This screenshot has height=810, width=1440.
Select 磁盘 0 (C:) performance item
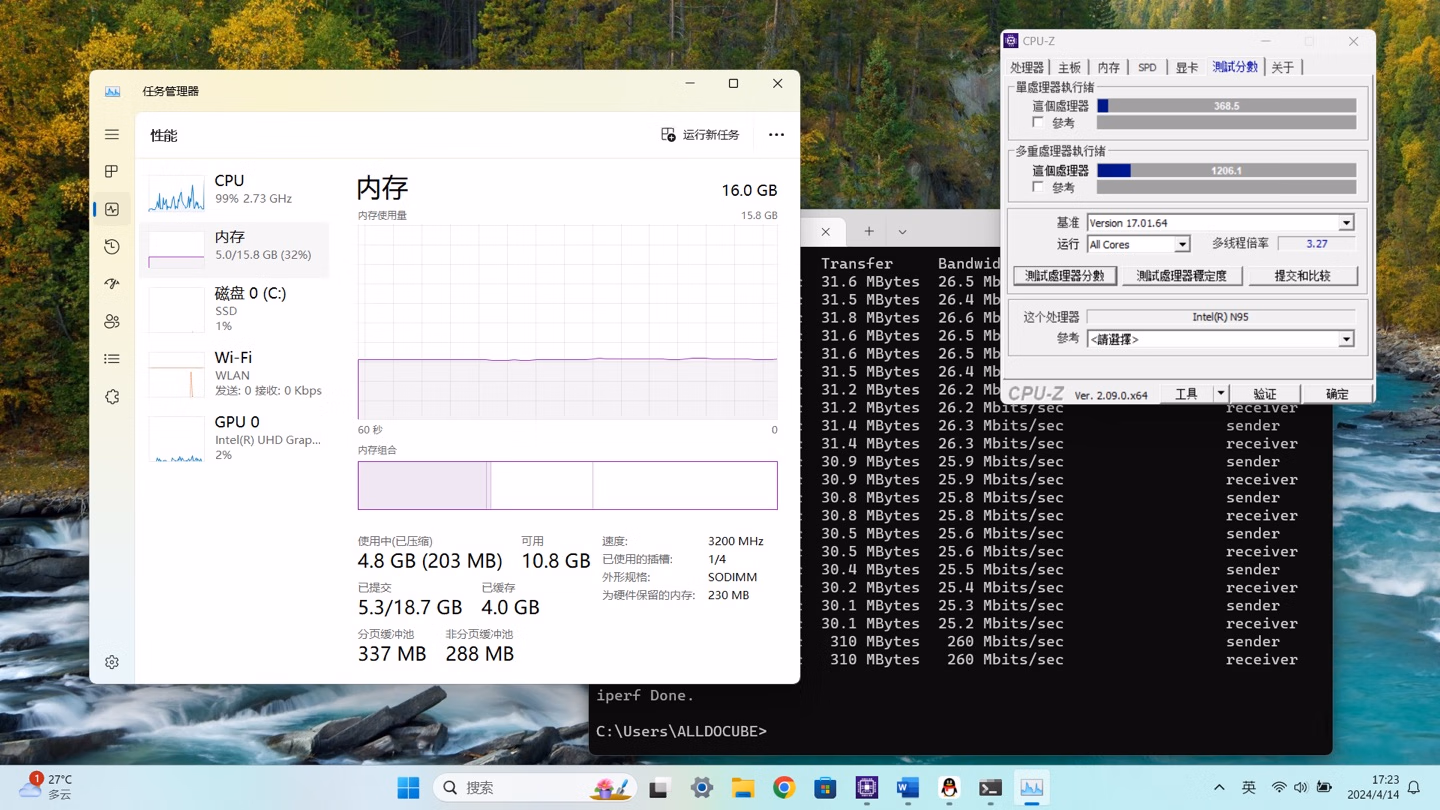click(236, 309)
